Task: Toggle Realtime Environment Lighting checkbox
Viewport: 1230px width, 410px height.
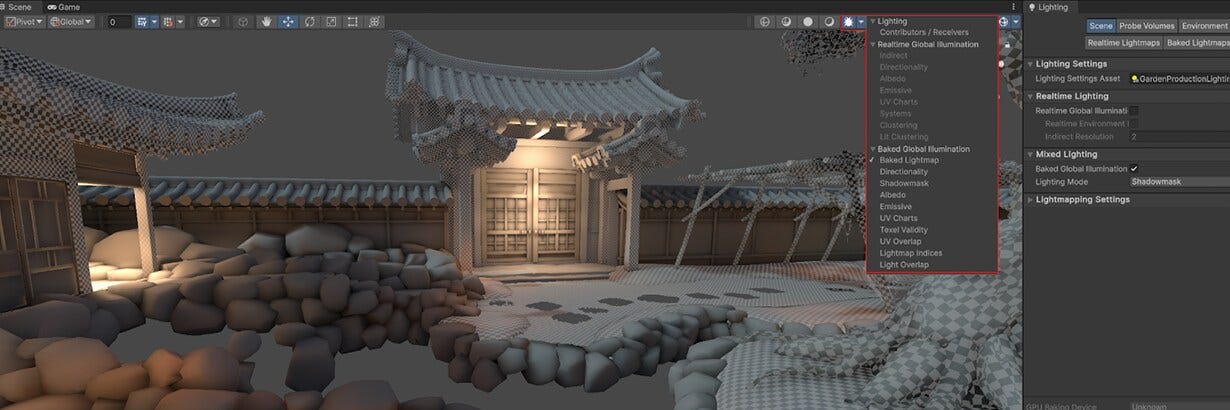Action: 1134,123
